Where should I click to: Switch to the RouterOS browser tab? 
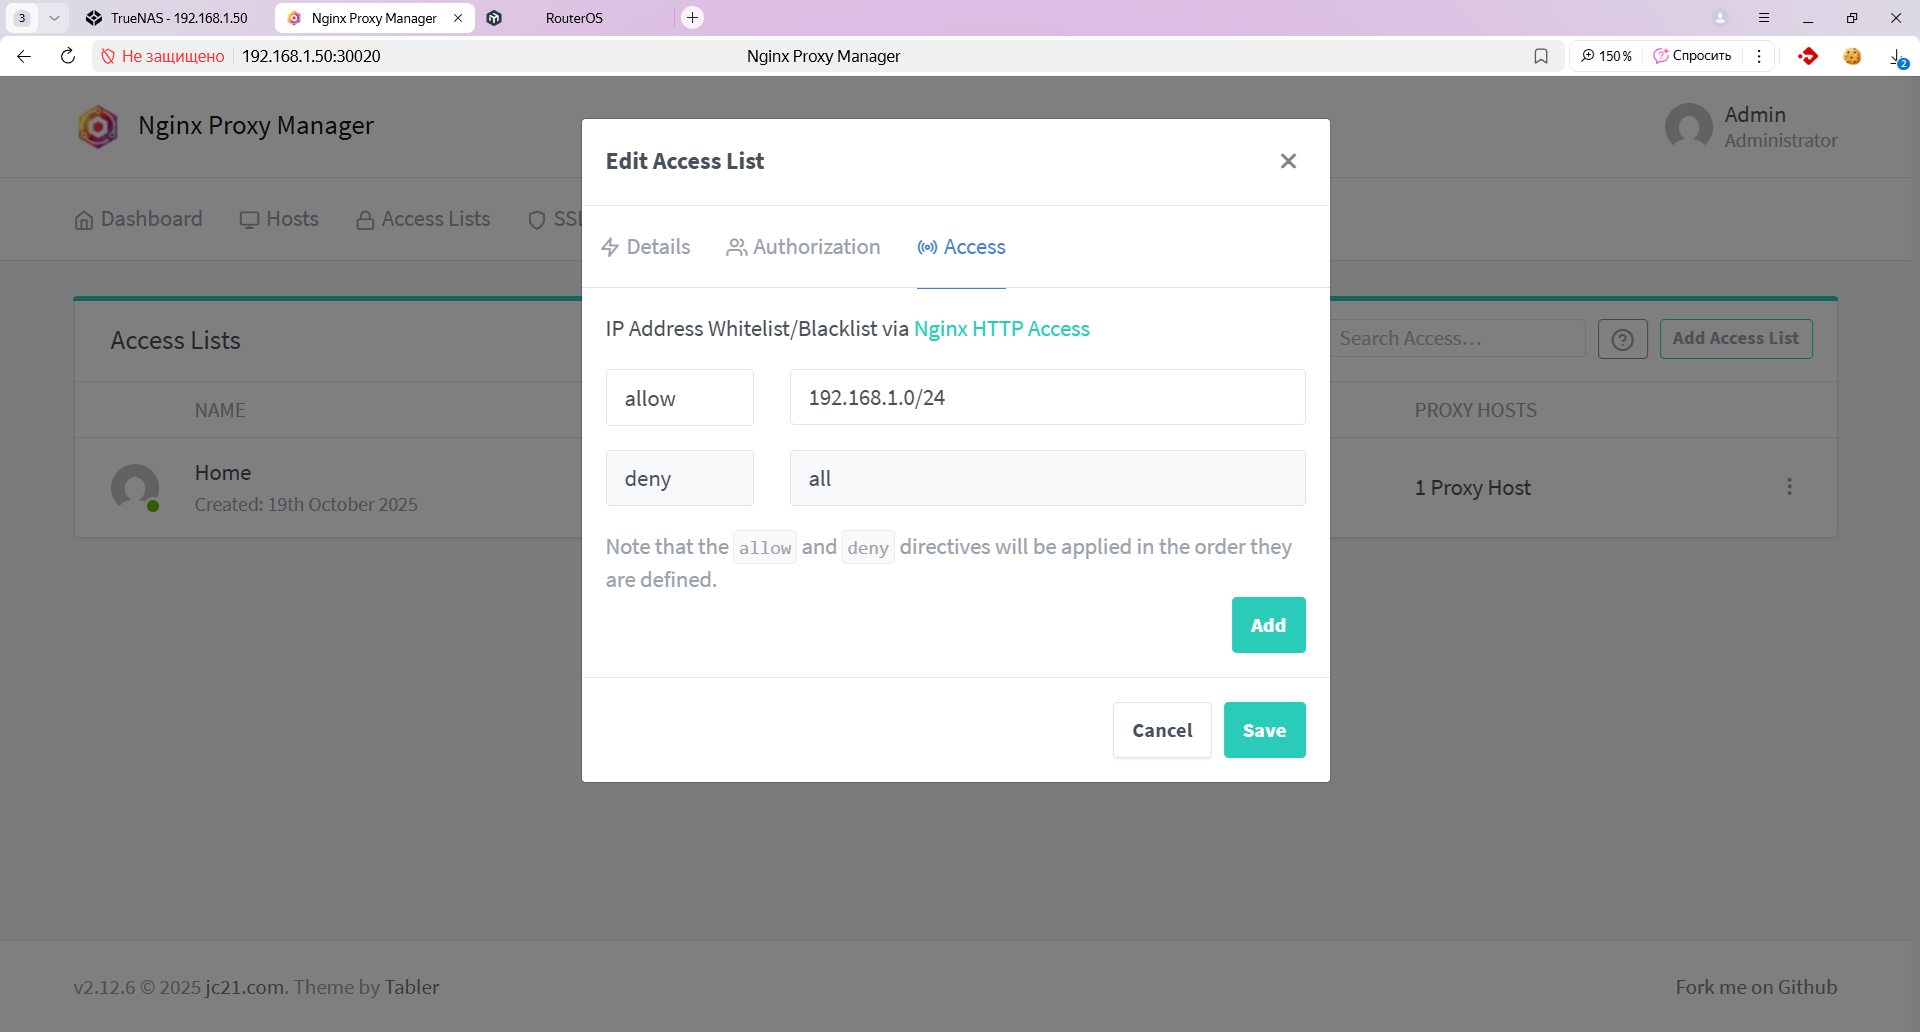click(x=574, y=18)
